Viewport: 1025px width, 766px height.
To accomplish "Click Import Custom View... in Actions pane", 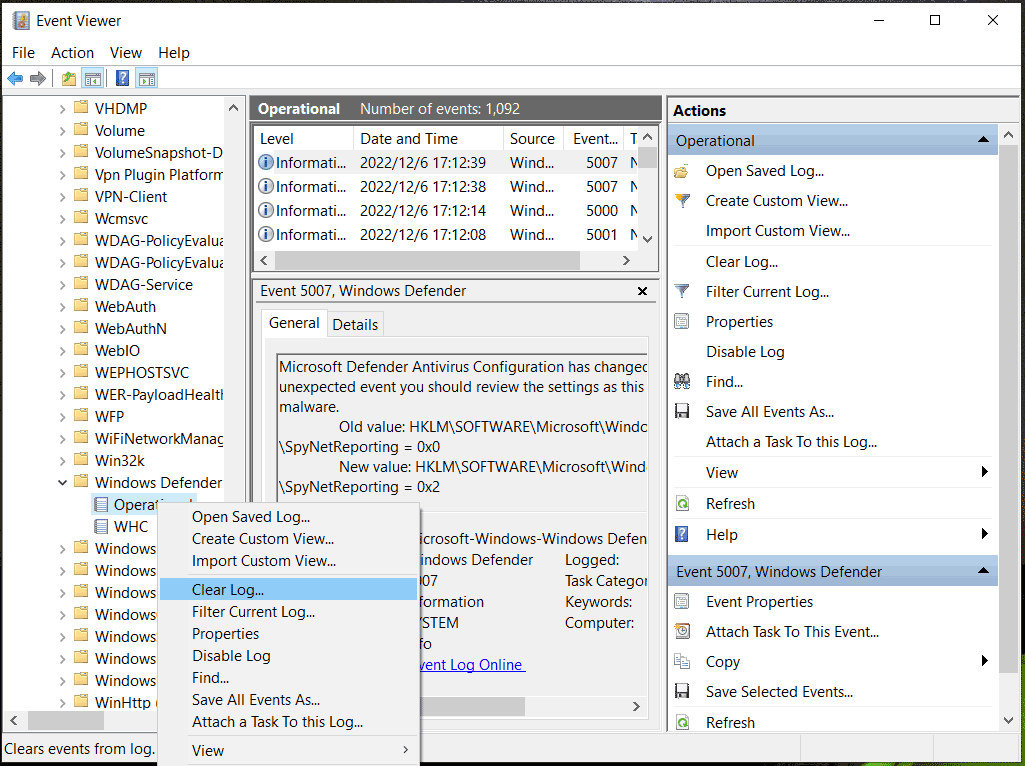I will click(778, 231).
